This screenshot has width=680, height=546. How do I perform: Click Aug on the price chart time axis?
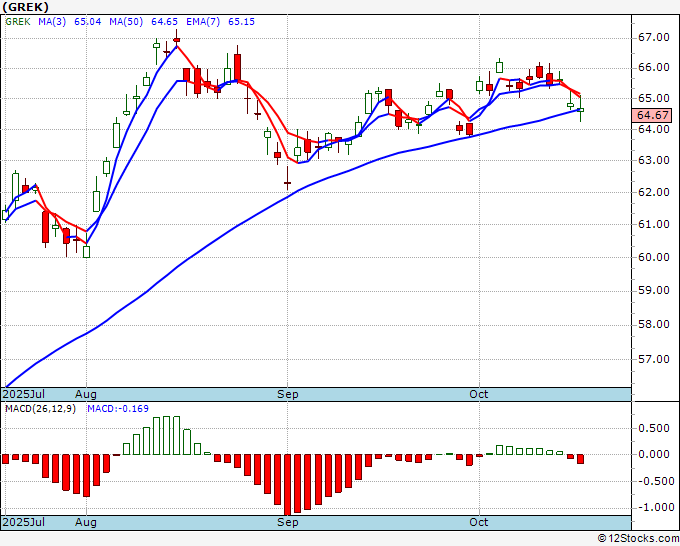[85, 395]
